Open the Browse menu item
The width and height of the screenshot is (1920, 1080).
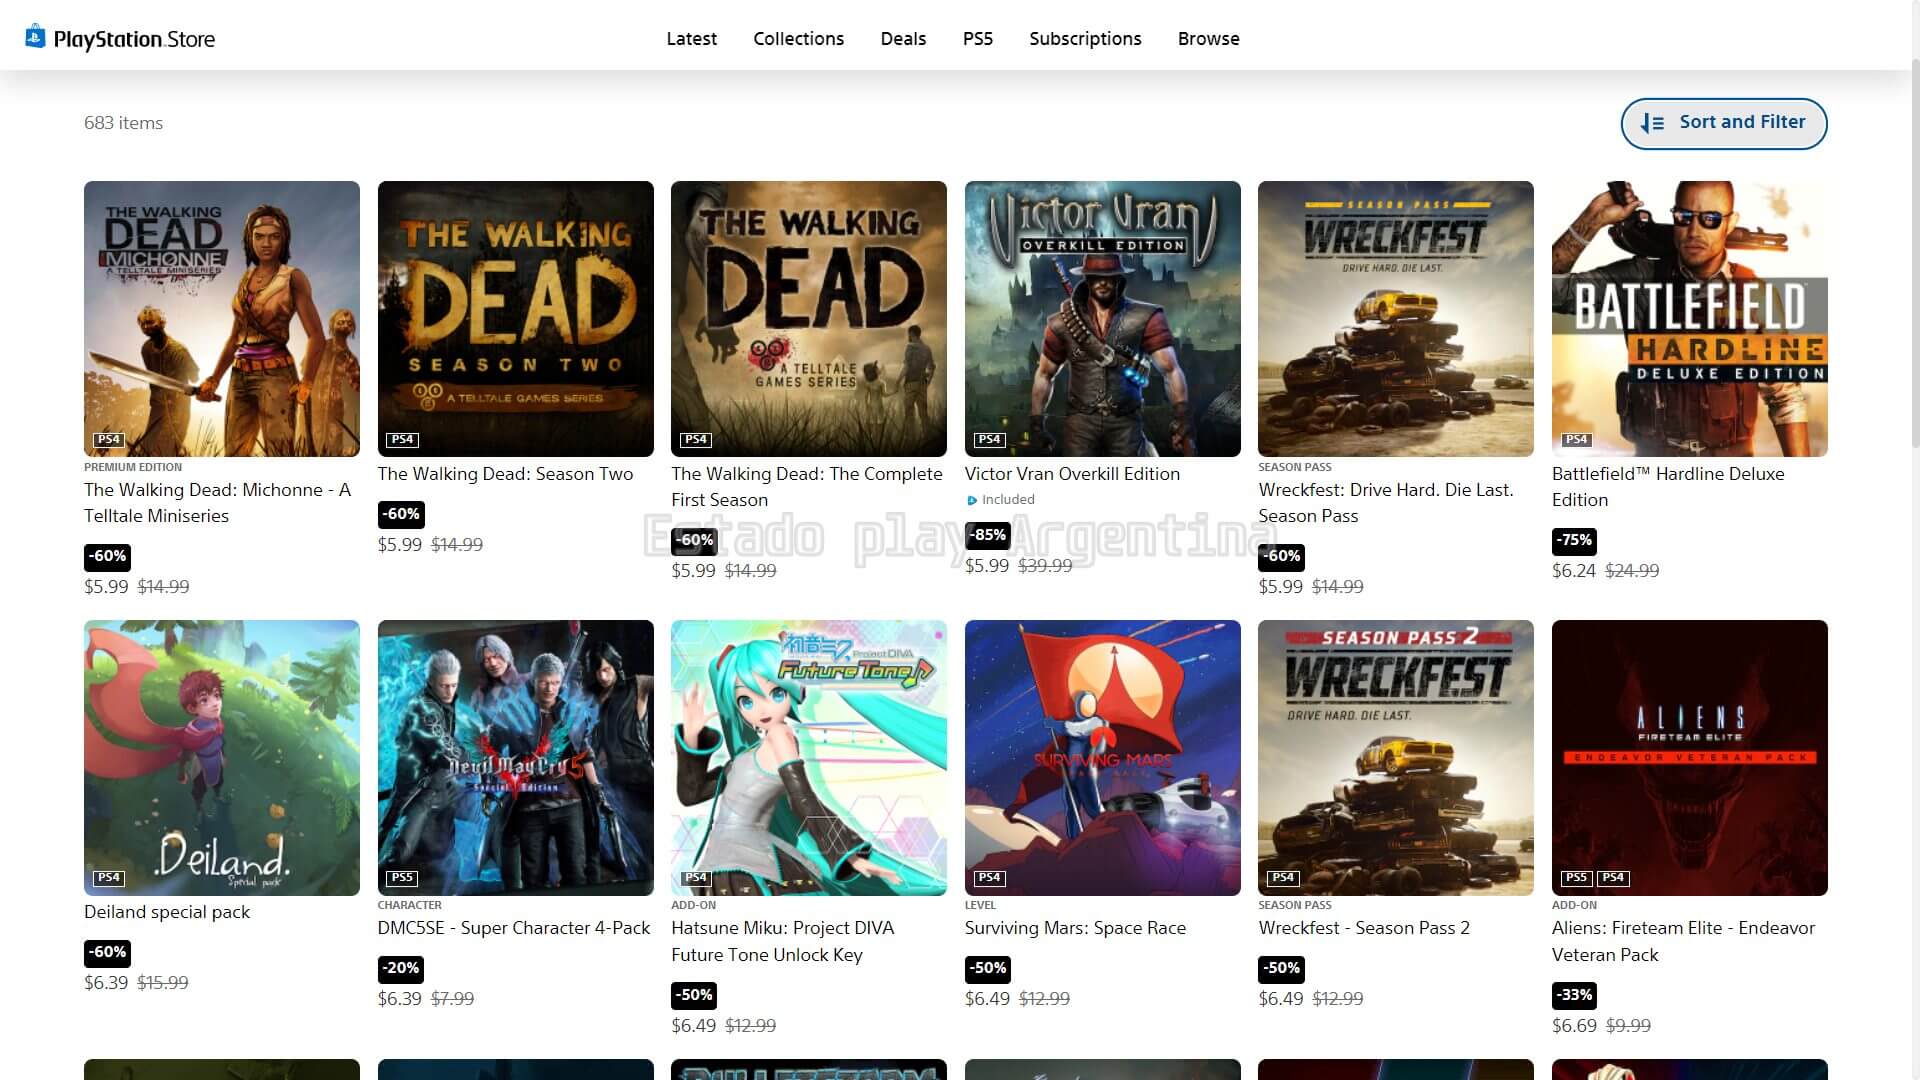pyautogui.click(x=1208, y=39)
